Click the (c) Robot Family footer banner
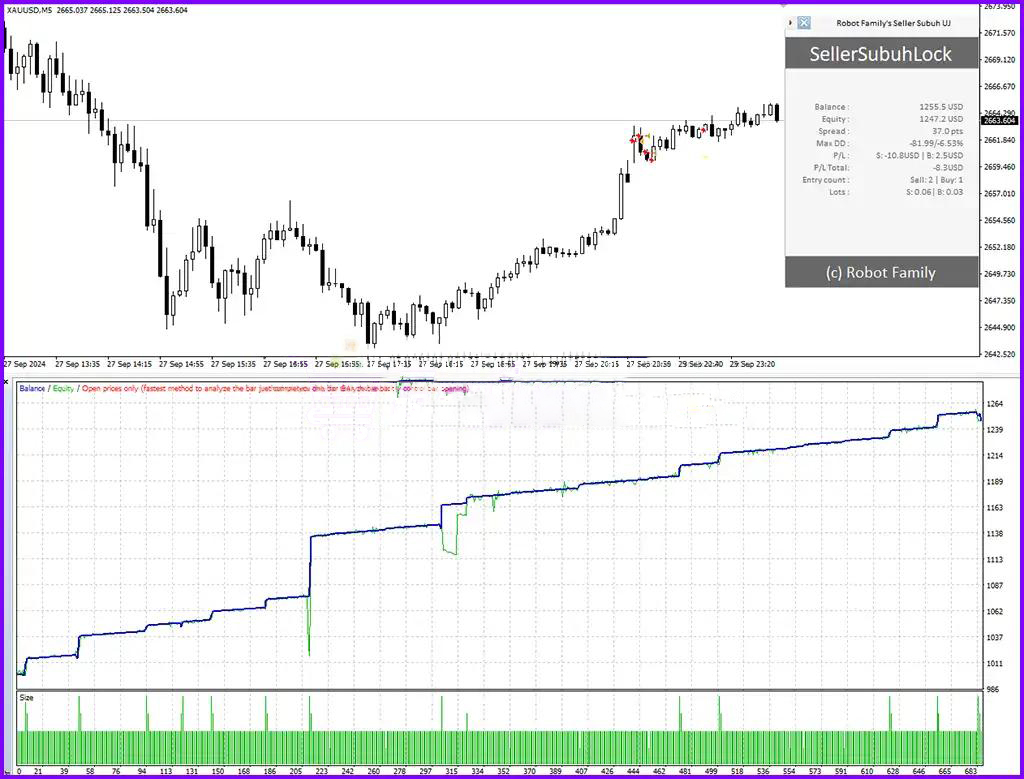Screen dimensions: 1024x779 click(880, 272)
